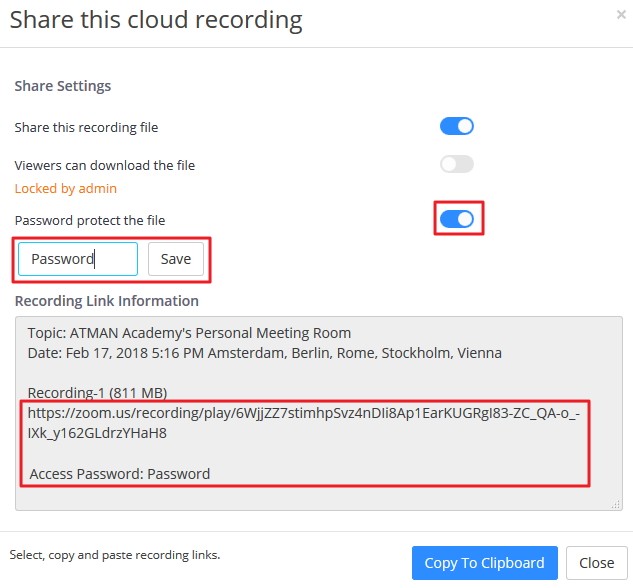Click the Topic line in recording info
This screenshot has width=633, height=588.
pyautogui.click(x=189, y=333)
